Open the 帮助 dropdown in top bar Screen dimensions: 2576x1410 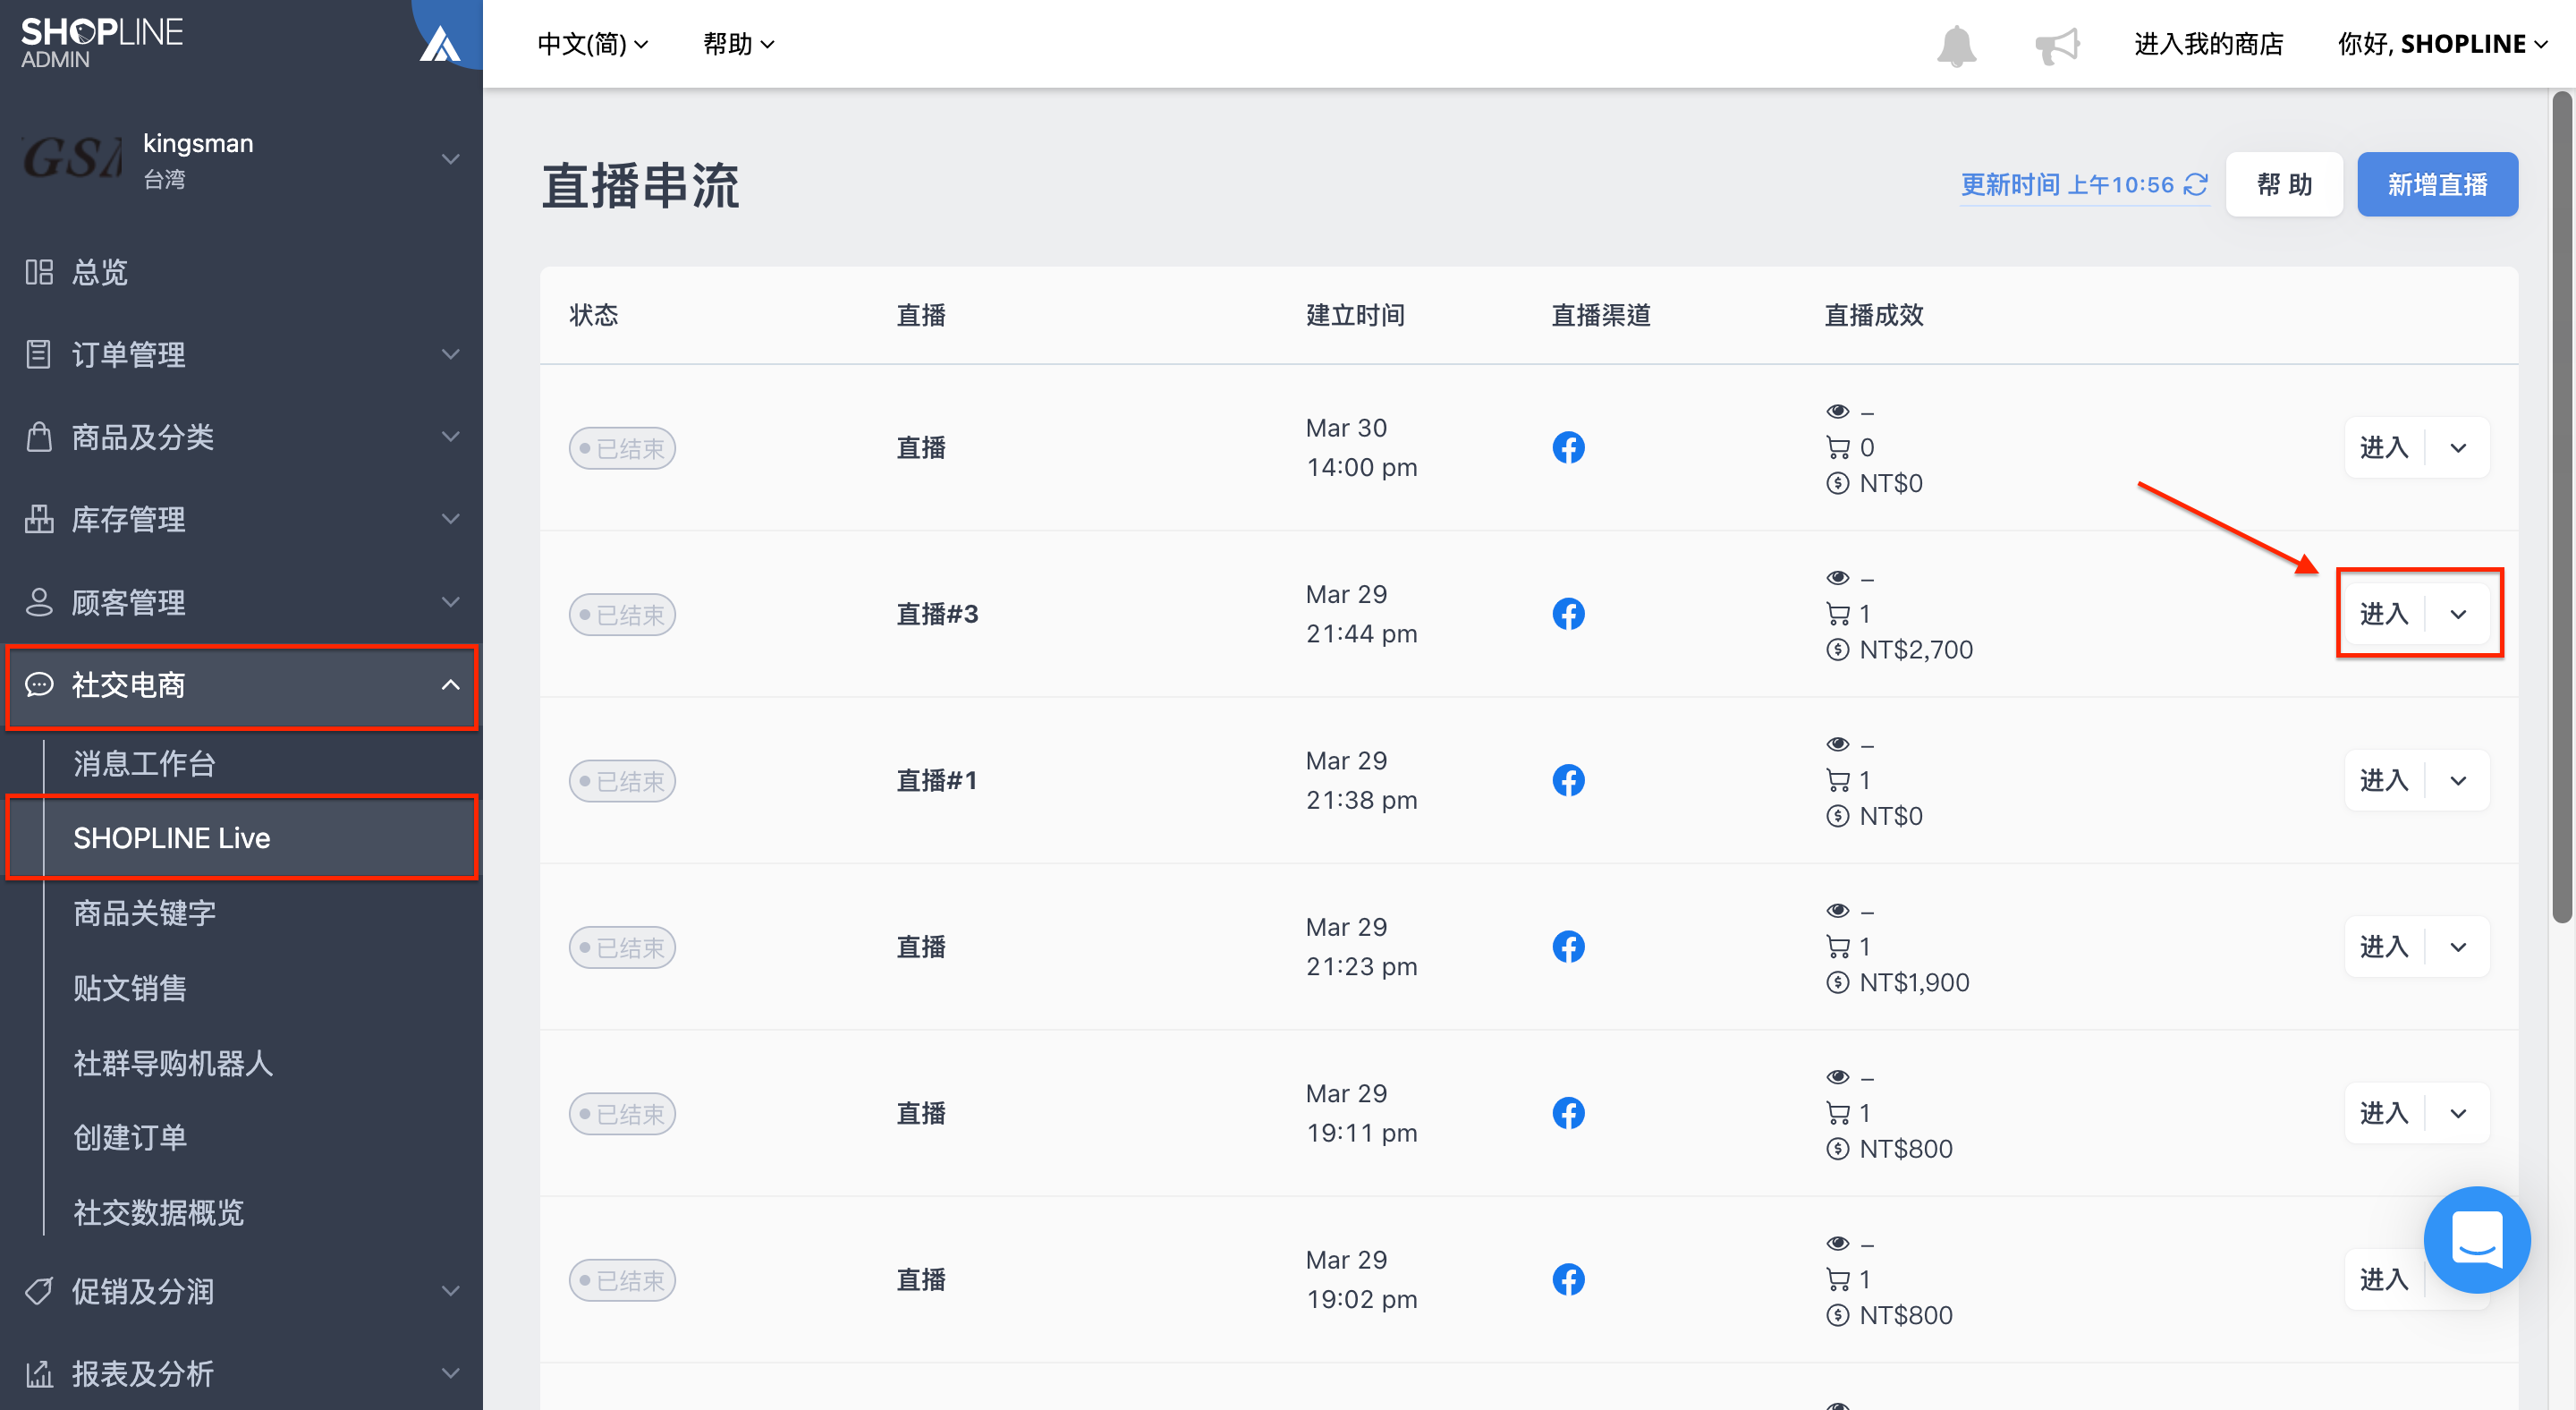click(x=738, y=44)
